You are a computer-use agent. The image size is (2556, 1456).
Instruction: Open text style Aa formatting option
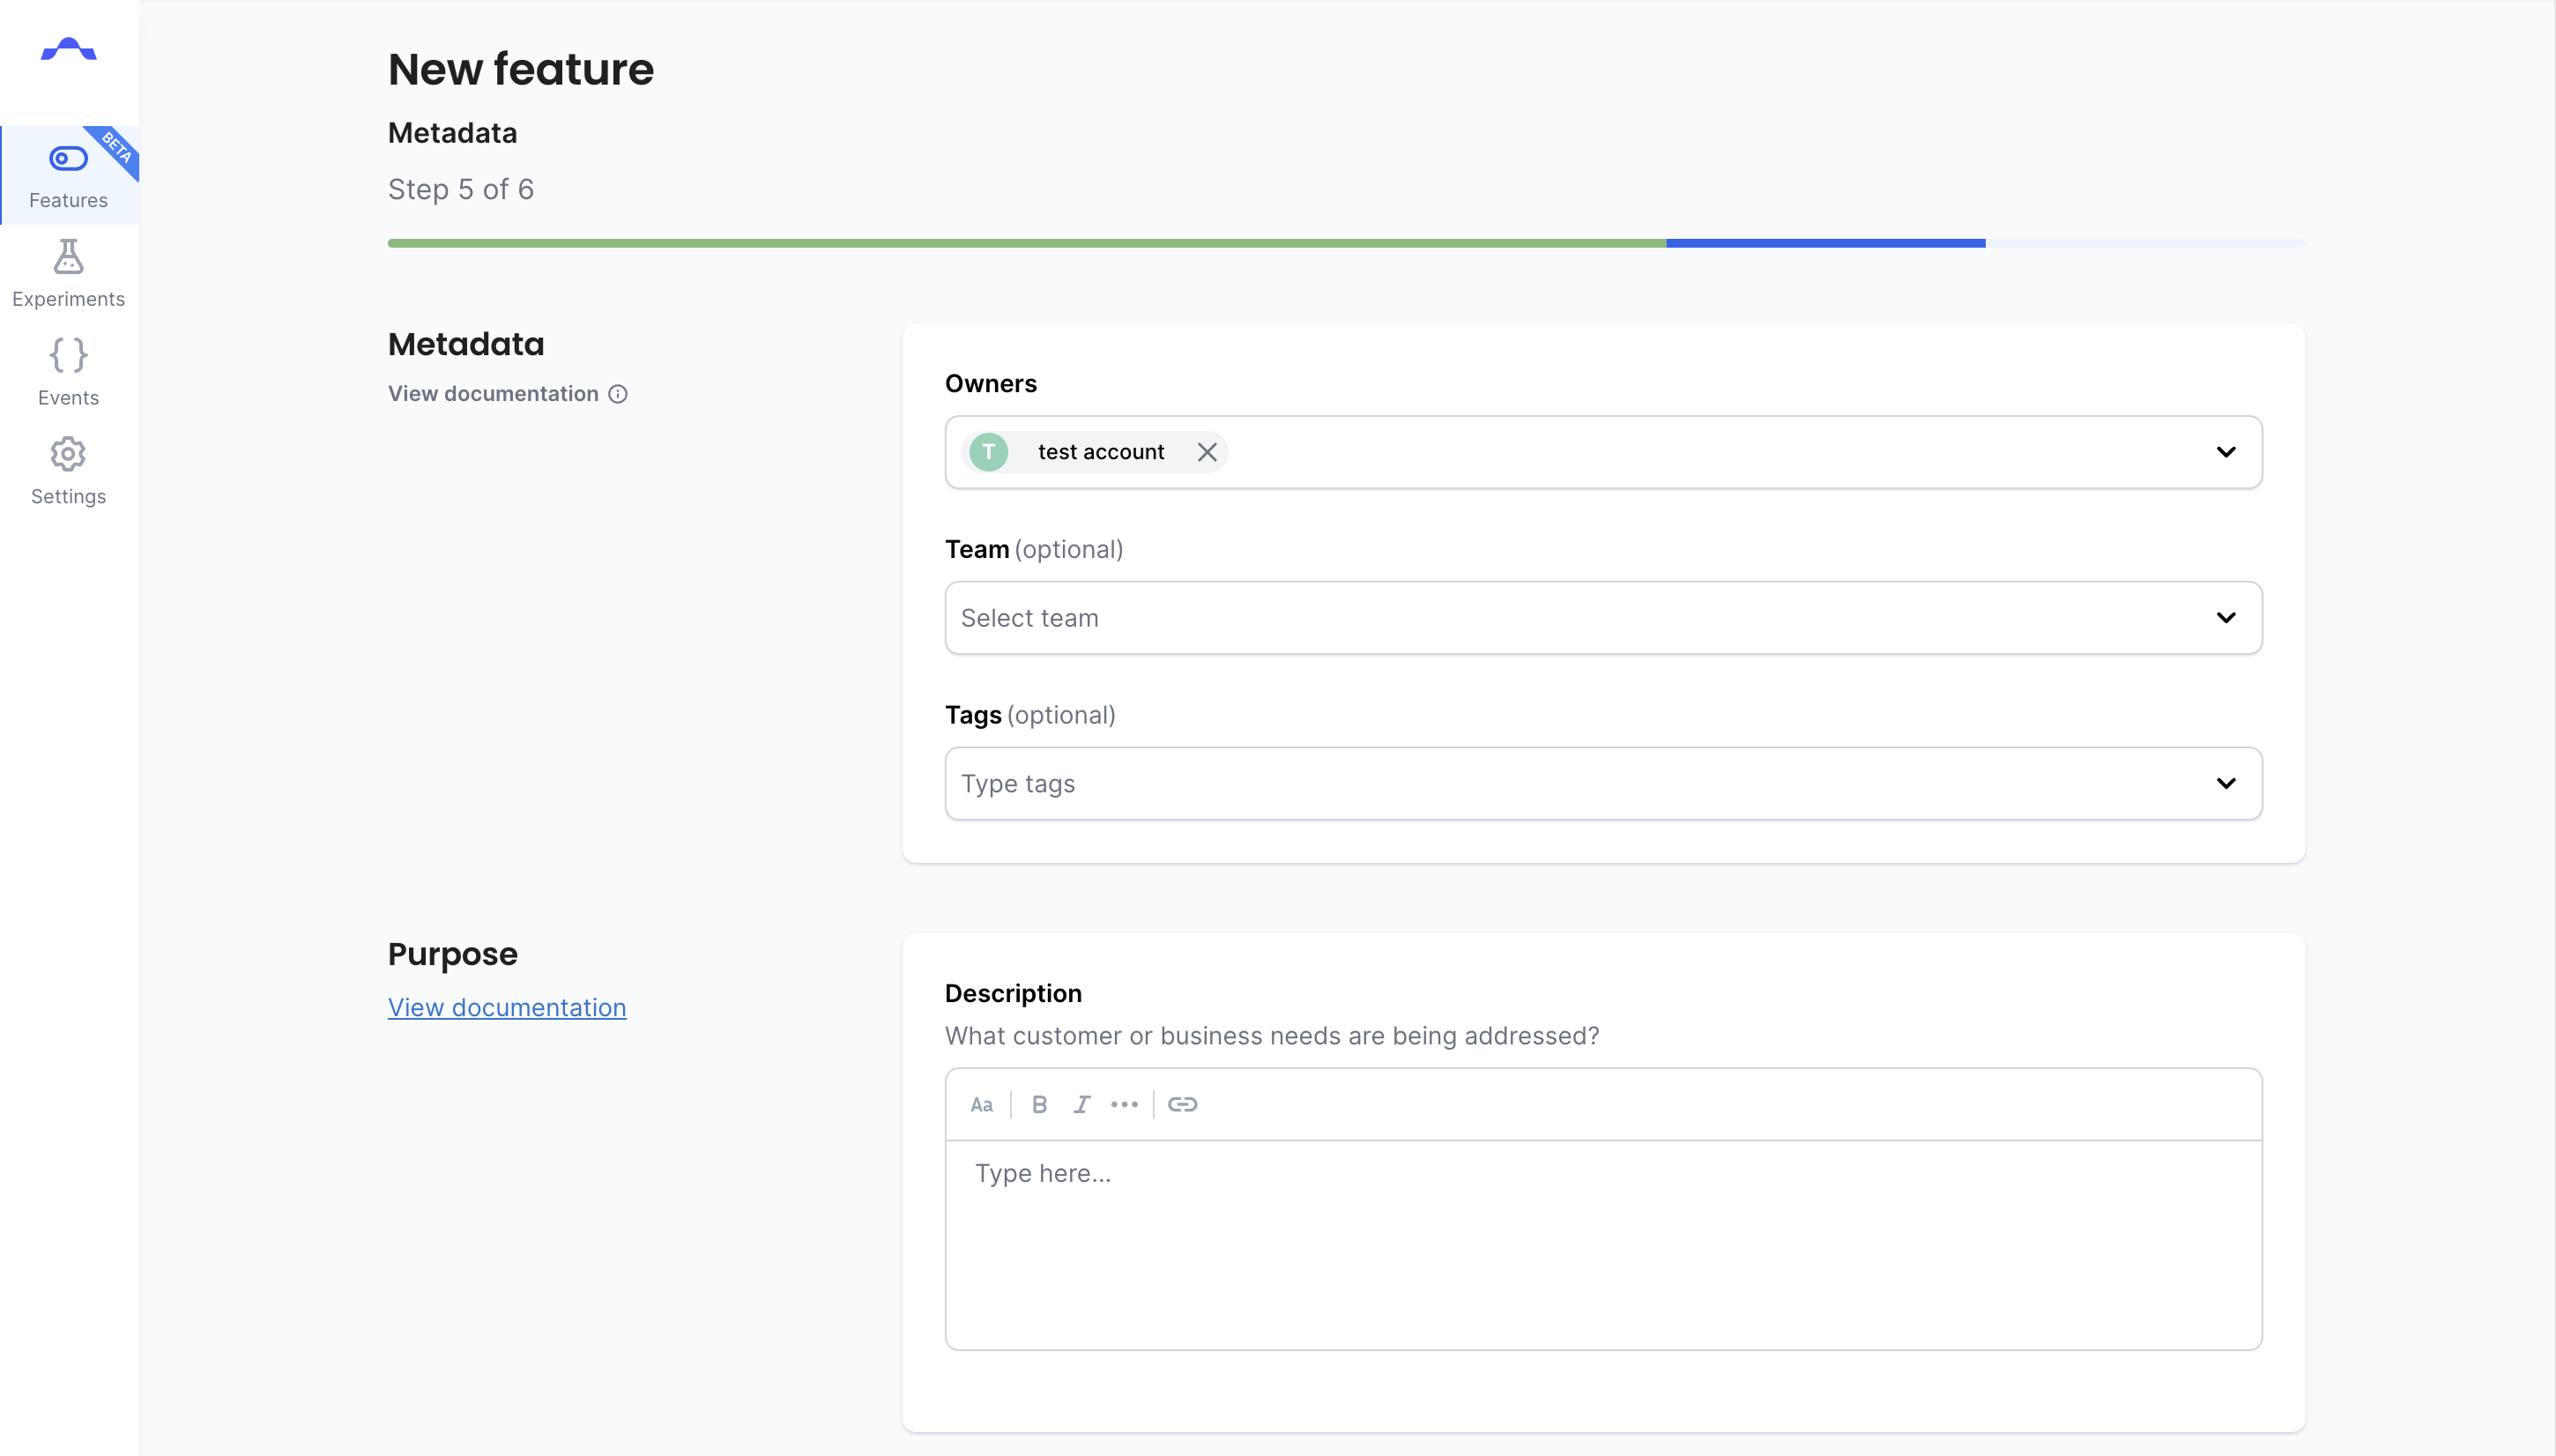click(981, 1105)
